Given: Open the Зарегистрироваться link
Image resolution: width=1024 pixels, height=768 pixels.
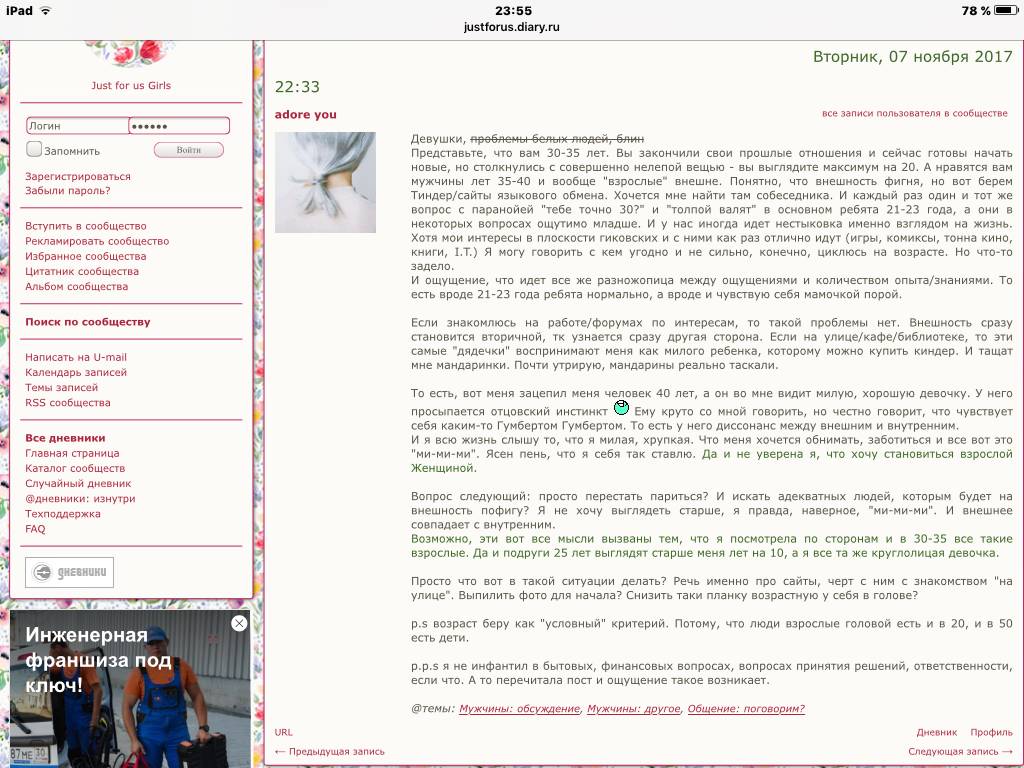Looking at the screenshot, I should [x=78, y=176].
